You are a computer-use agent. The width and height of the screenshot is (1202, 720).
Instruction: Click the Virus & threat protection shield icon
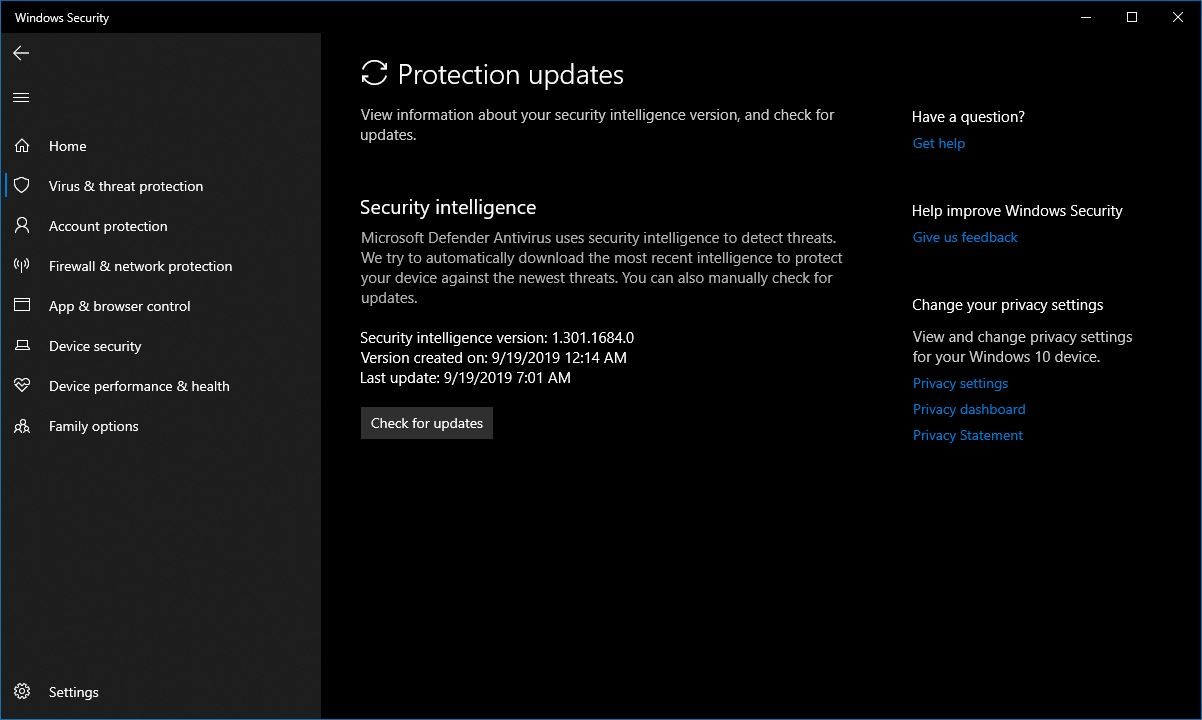(22, 186)
